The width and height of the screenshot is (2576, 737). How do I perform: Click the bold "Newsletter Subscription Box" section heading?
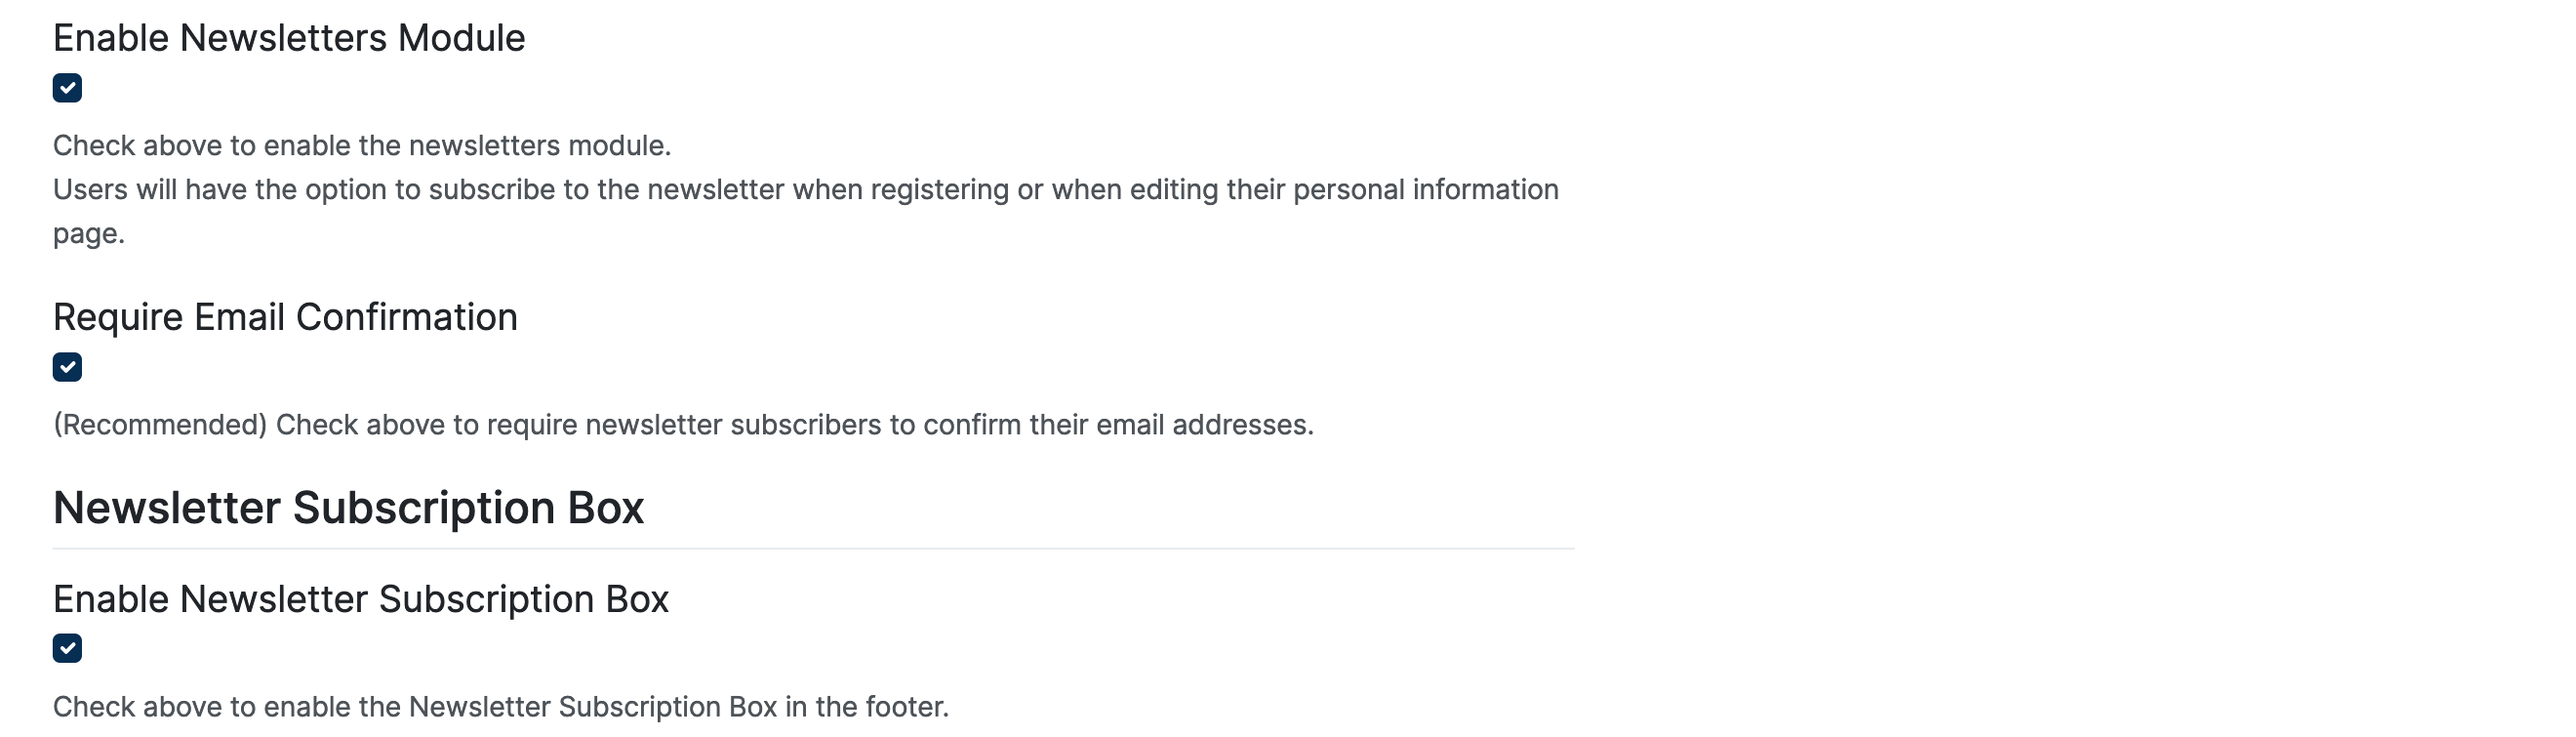pos(348,508)
